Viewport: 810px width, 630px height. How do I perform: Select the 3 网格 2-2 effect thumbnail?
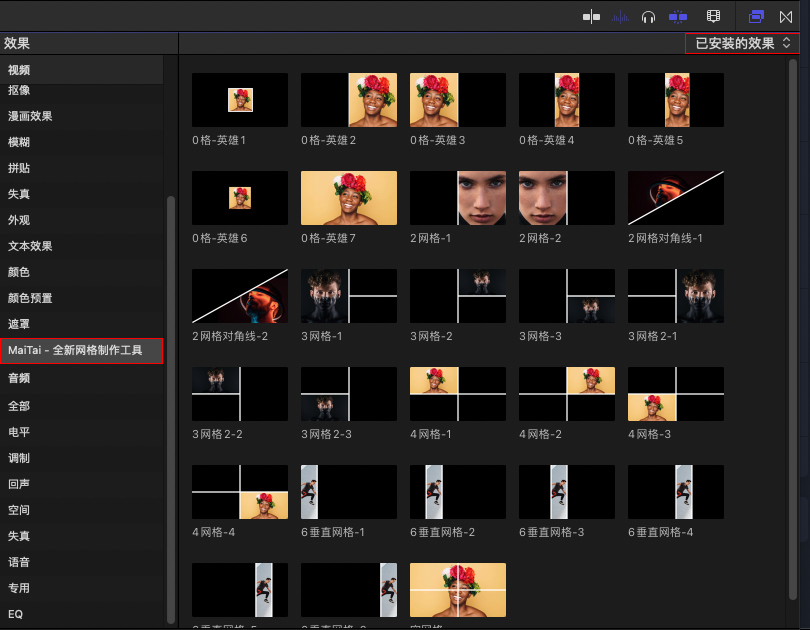pos(240,394)
